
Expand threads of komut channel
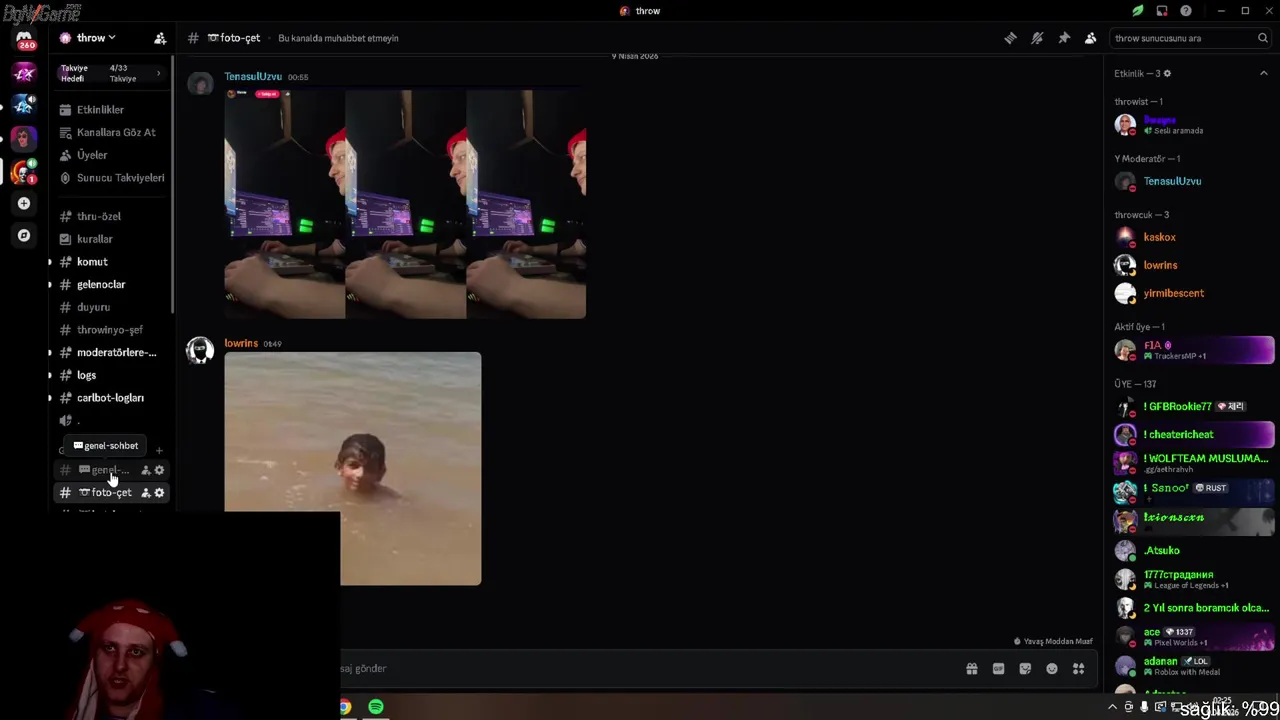[x=50, y=262]
